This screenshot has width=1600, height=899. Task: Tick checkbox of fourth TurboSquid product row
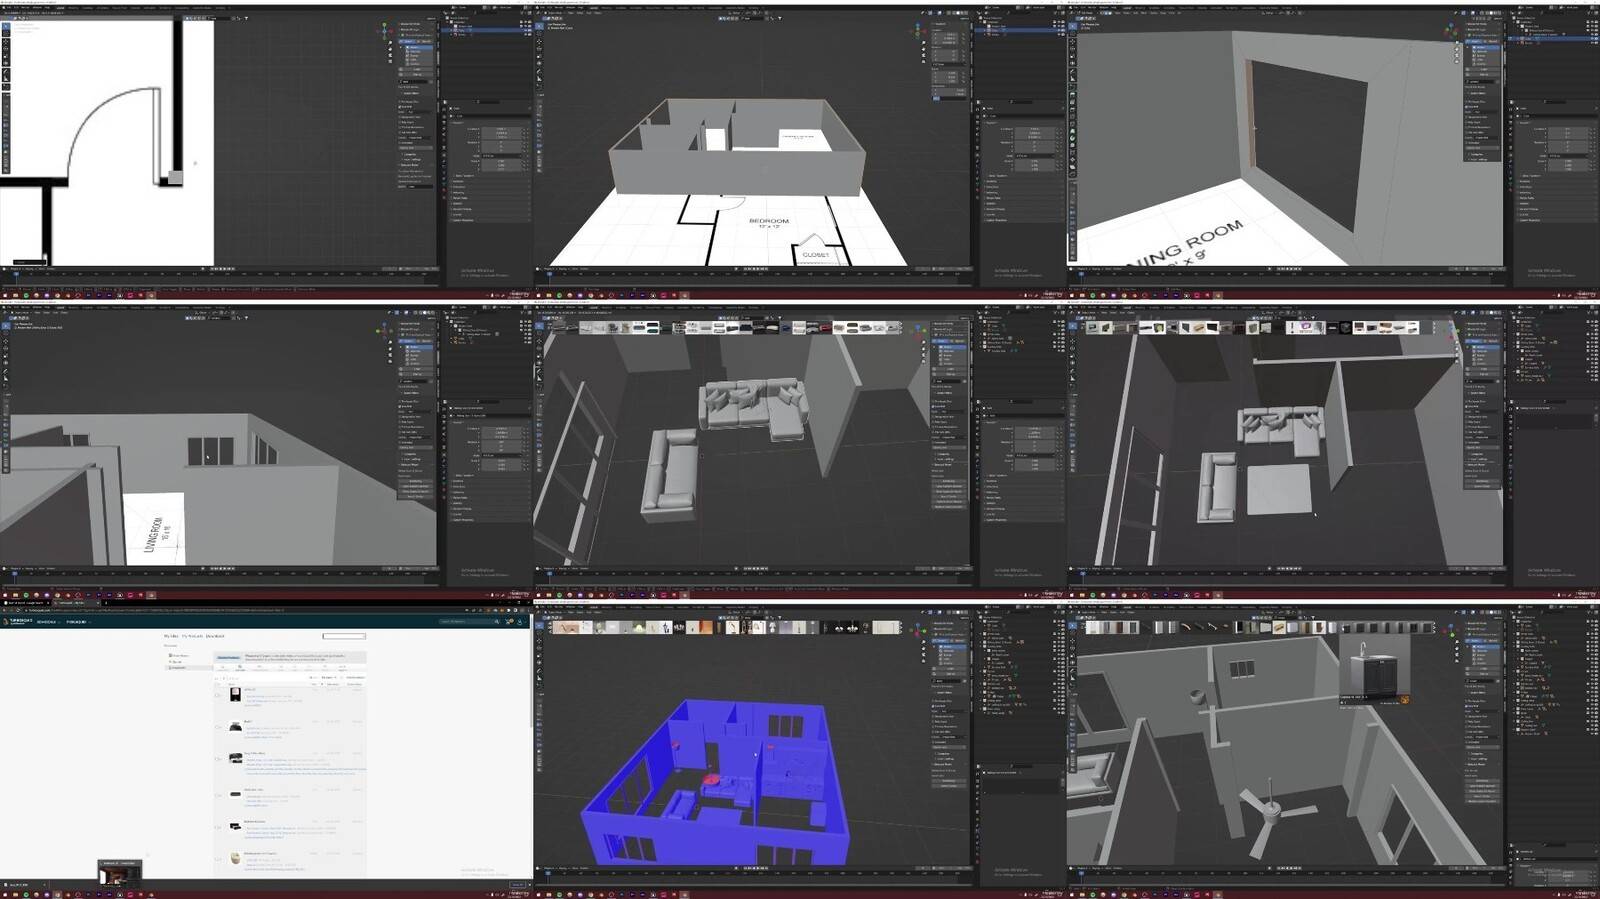click(218, 793)
